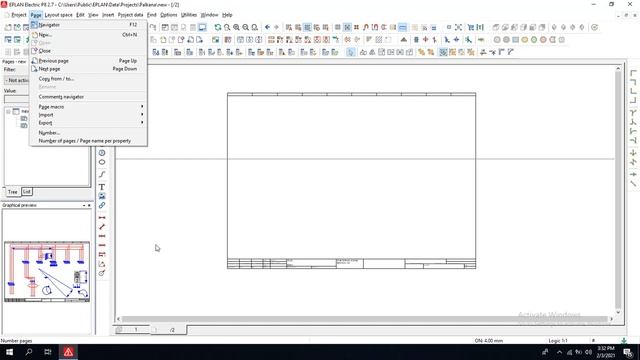640x360 pixels.
Task: Select the ellipse drawing tool
Action: [102, 162]
